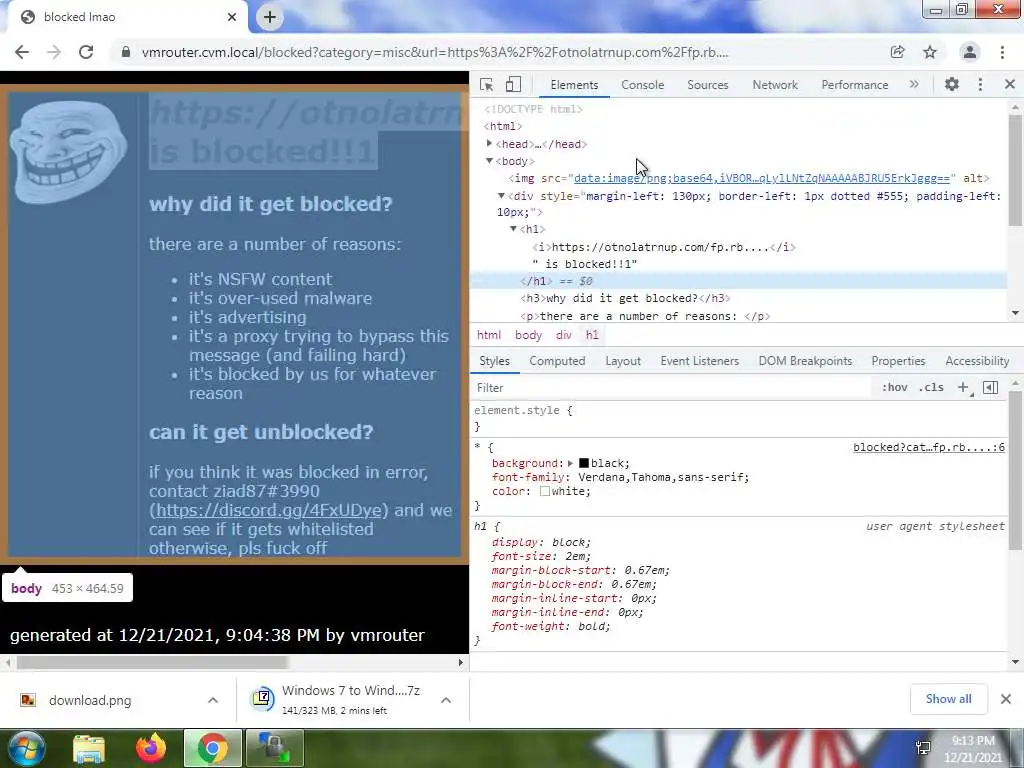Switch to Chrome on the taskbar
This screenshot has width=1024, height=768.
tap(213, 748)
